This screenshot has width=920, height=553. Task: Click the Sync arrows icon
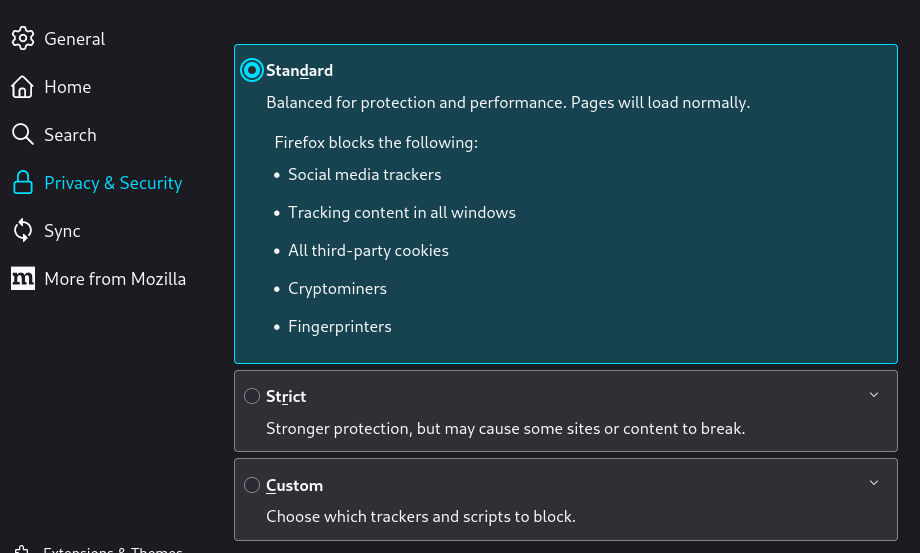[23, 230]
